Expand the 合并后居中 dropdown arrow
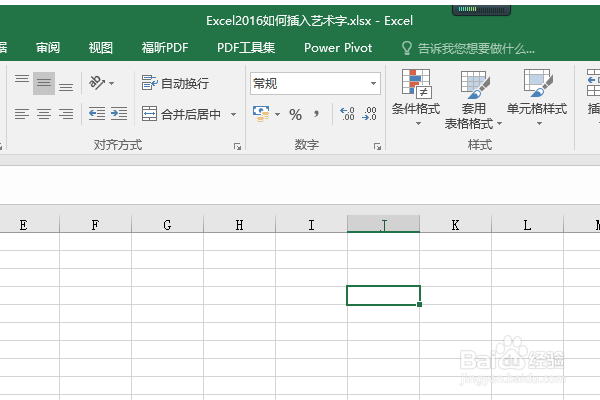Image resolution: width=600 pixels, height=400 pixels. [233, 114]
